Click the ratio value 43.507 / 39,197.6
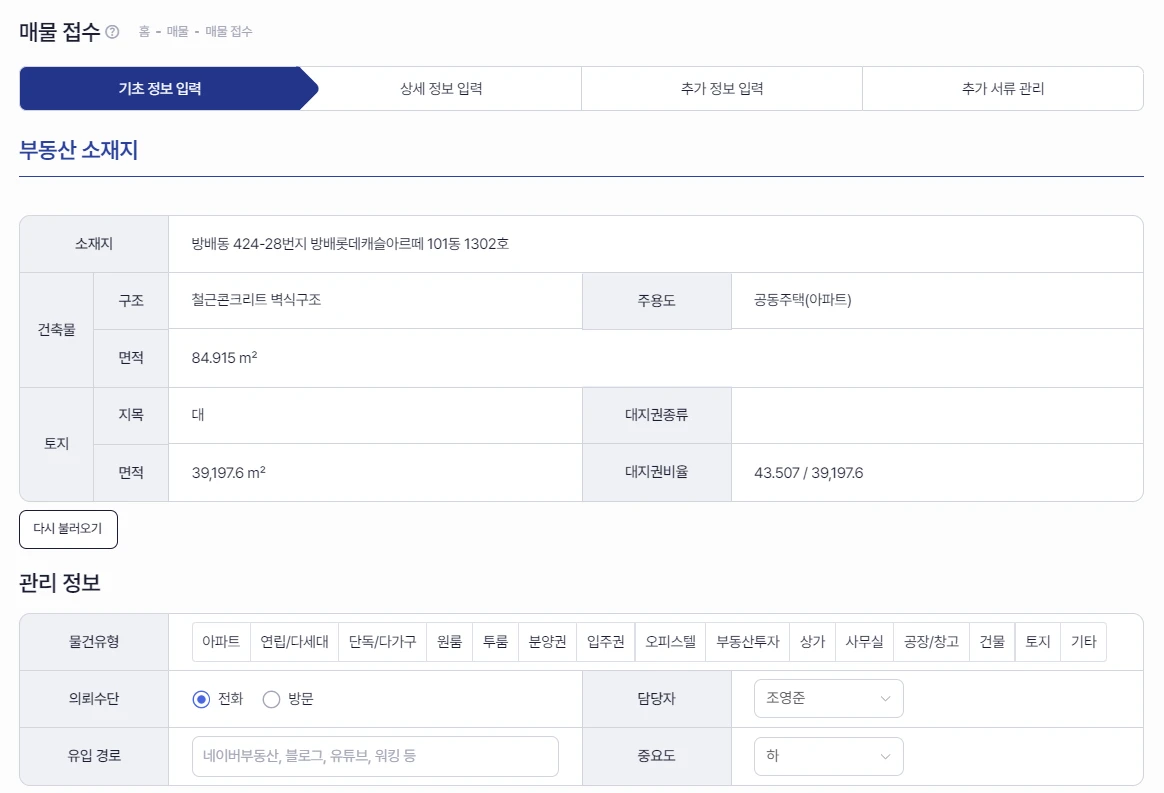This screenshot has height=793, width=1164. [x=808, y=473]
